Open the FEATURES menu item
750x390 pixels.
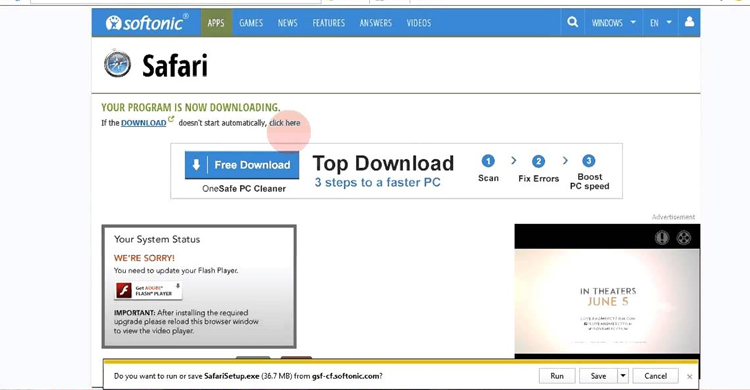tap(329, 22)
